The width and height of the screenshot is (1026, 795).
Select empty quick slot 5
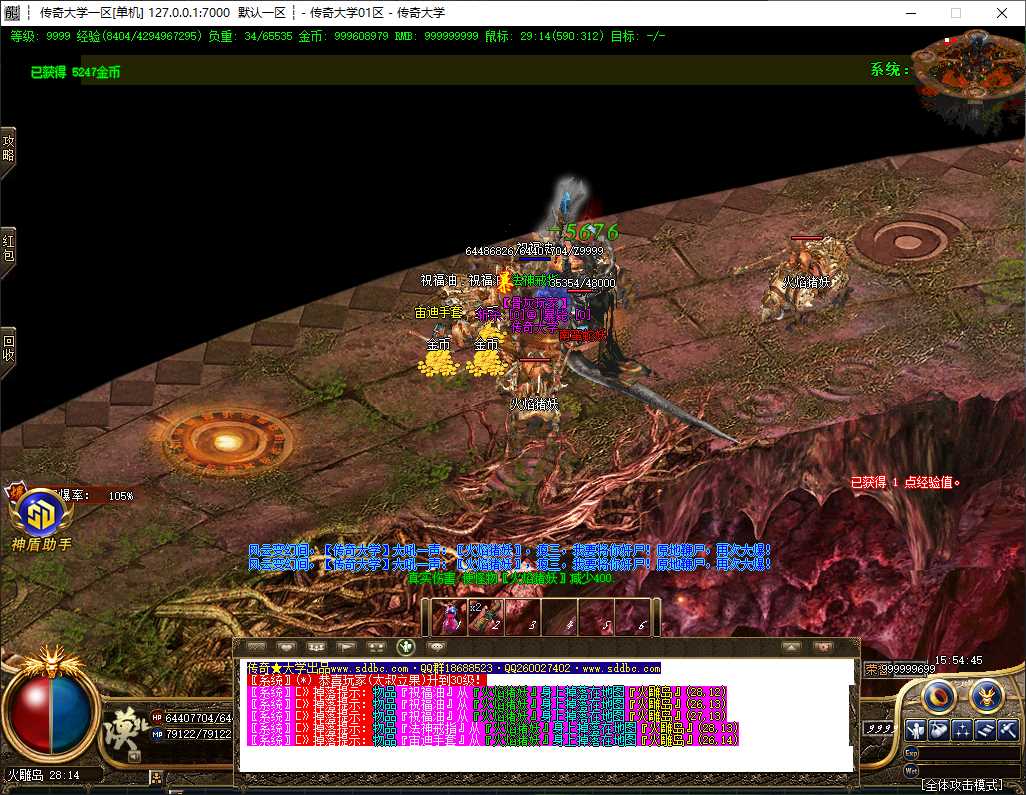[595, 617]
